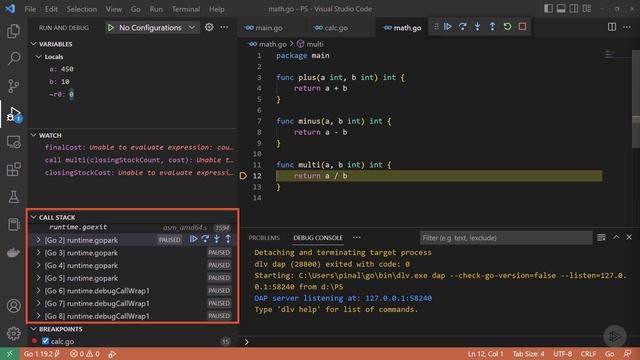Toggle the calc.go breakpoint checkbox
The height and width of the screenshot is (360, 640).
click(x=45, y=341)
